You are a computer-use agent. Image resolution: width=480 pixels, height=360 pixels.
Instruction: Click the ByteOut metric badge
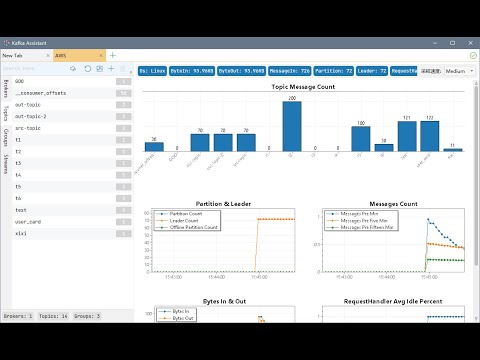(x=242, y=71)
